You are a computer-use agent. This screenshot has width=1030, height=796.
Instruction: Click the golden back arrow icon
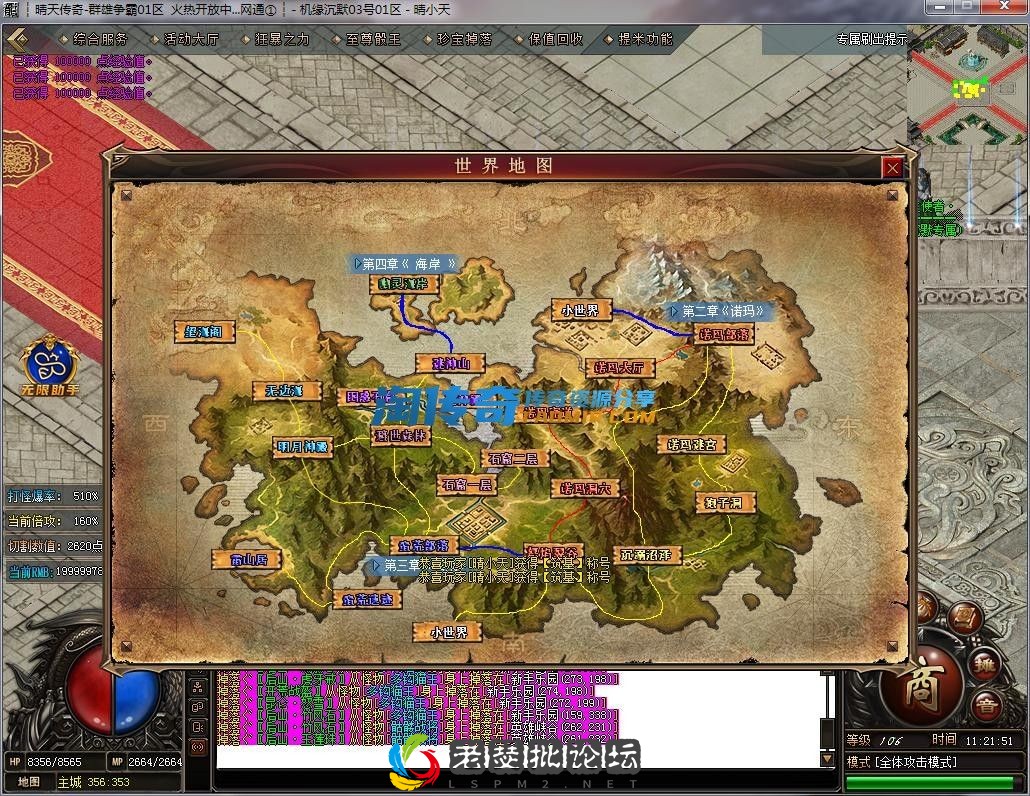pyautogui.click(x=18, y=39)
